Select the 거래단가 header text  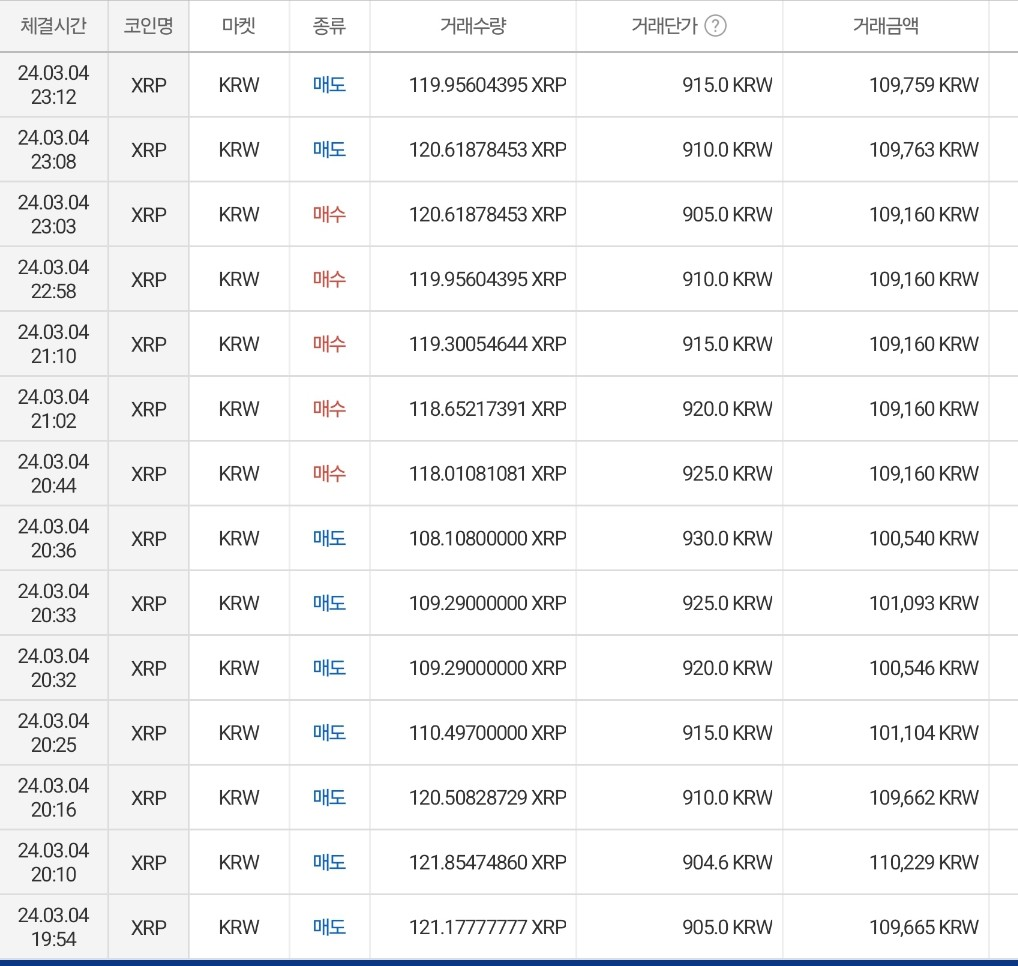[x=664, y=26]
